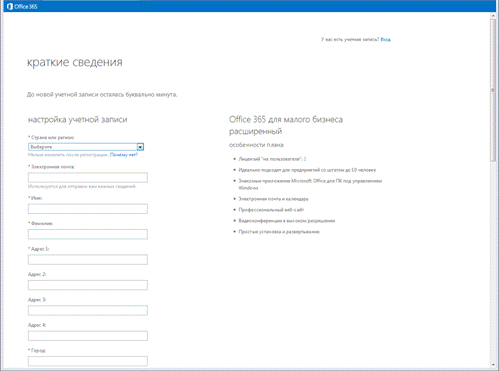Click the scrollbar up arrow
This screenshot has height=371, width=499.
coord(493,16)
